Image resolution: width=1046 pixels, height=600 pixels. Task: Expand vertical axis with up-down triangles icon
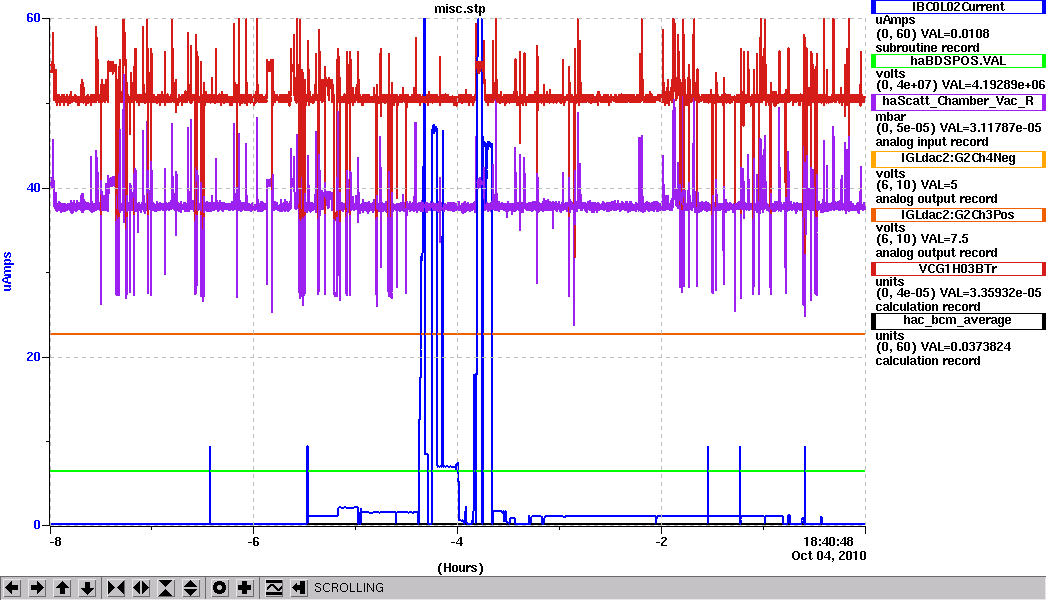(x=191, y=588)
